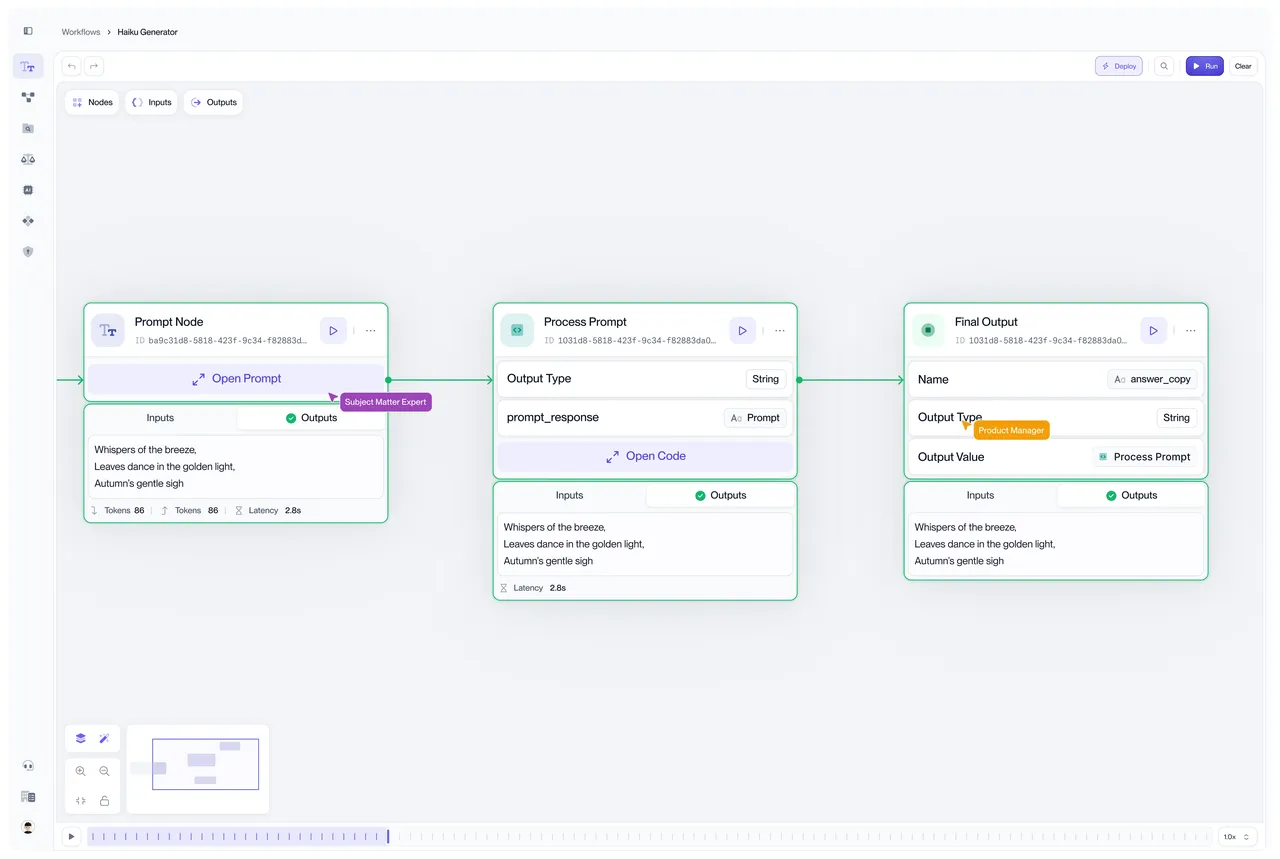Click the Final Output node icon
The width and height of the screenshot is (1280, 859).
click(x=928, y=330)
